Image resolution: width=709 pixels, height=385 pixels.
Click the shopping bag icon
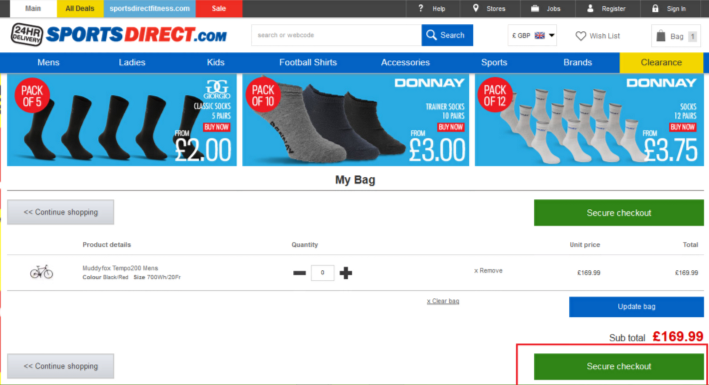[x=661, y=36]
